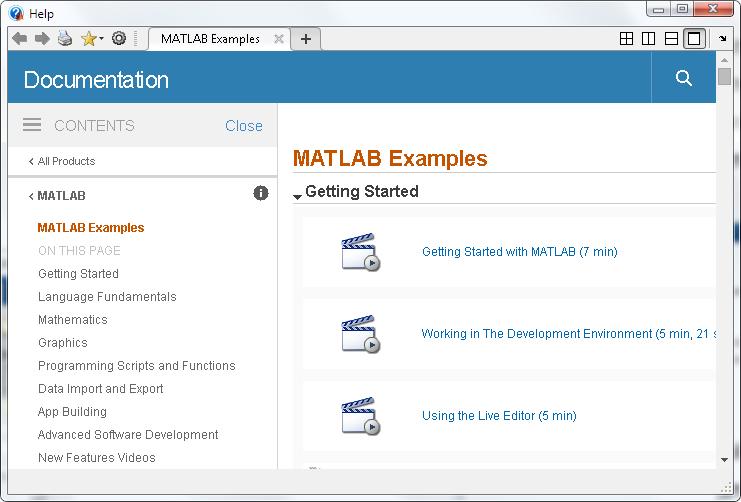Viewport: 741px width, 502px height.
Task: Switch to single pane layout
Action: (694, 38)
